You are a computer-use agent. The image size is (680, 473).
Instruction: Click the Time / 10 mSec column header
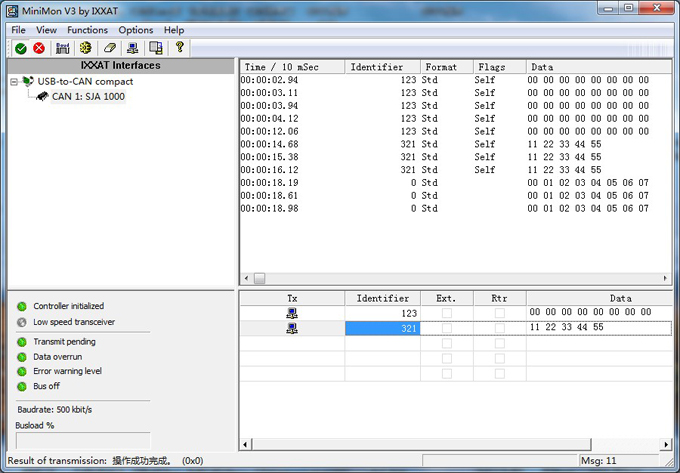coord(292,67)
